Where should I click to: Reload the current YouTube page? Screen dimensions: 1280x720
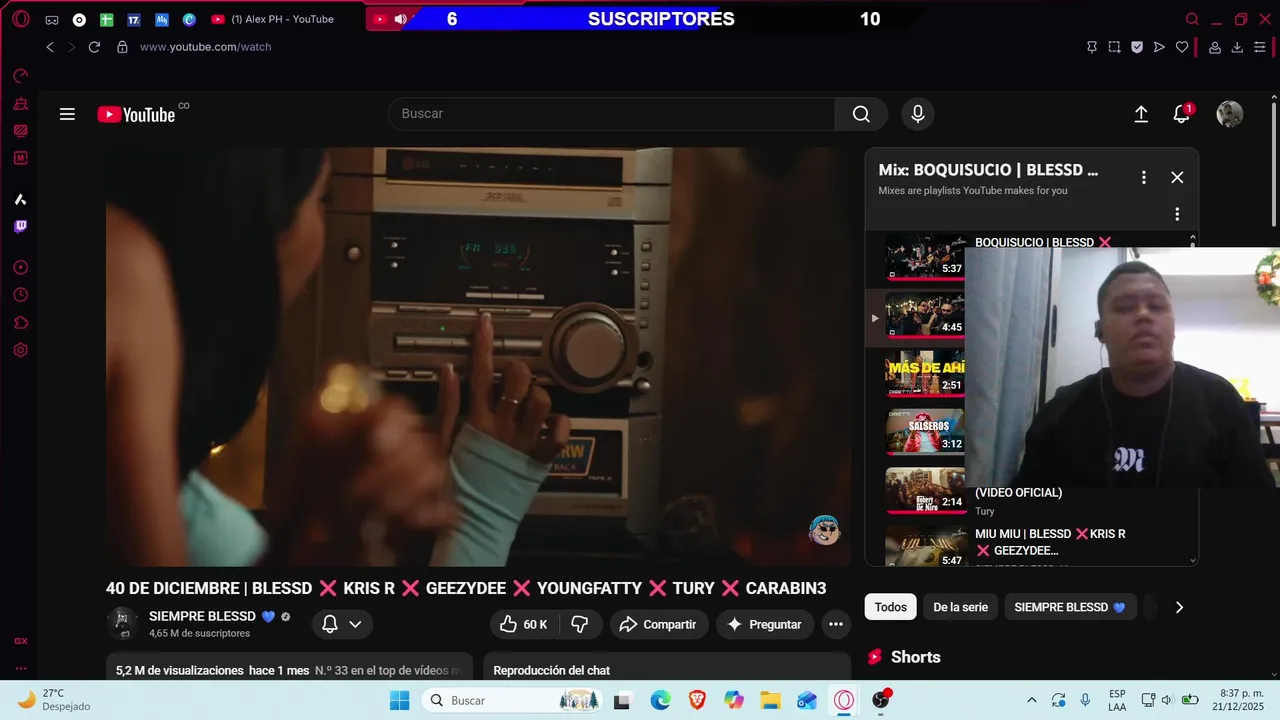pyautogui.click(x=94, y=47)
